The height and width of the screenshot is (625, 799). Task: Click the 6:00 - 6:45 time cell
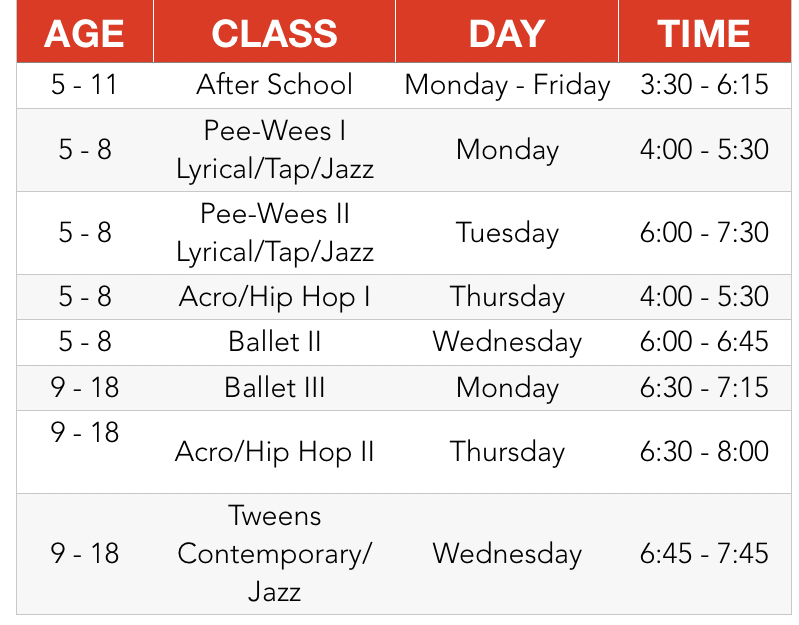(x=705, y=342)
